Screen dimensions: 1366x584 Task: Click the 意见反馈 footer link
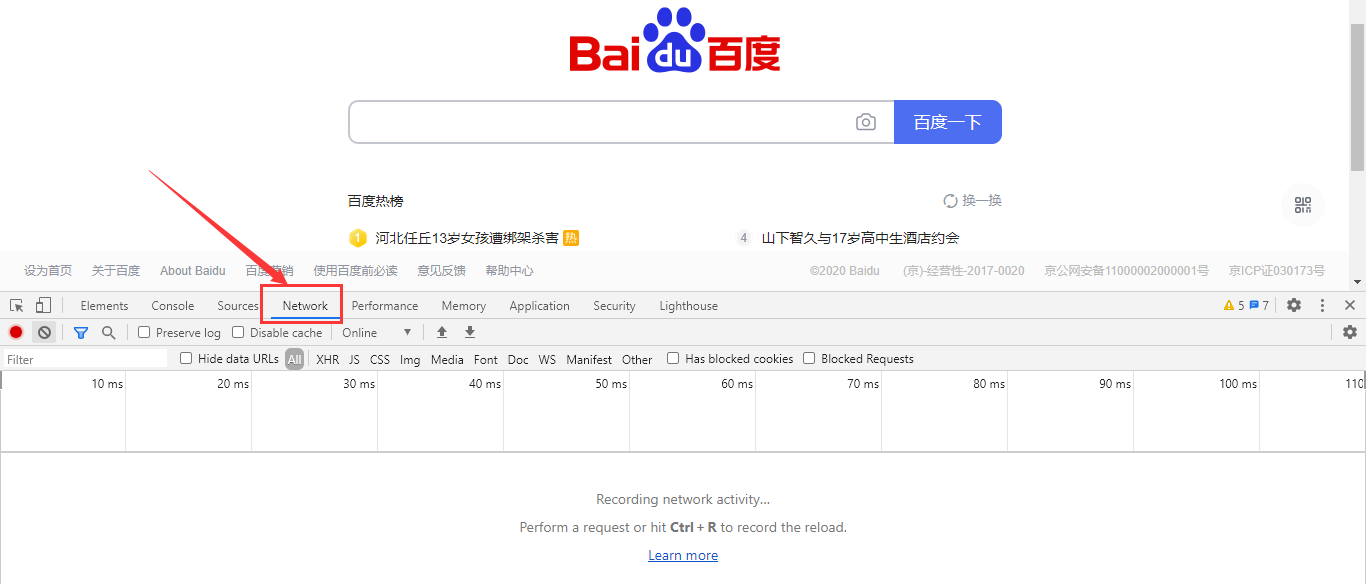coord(441,271)
